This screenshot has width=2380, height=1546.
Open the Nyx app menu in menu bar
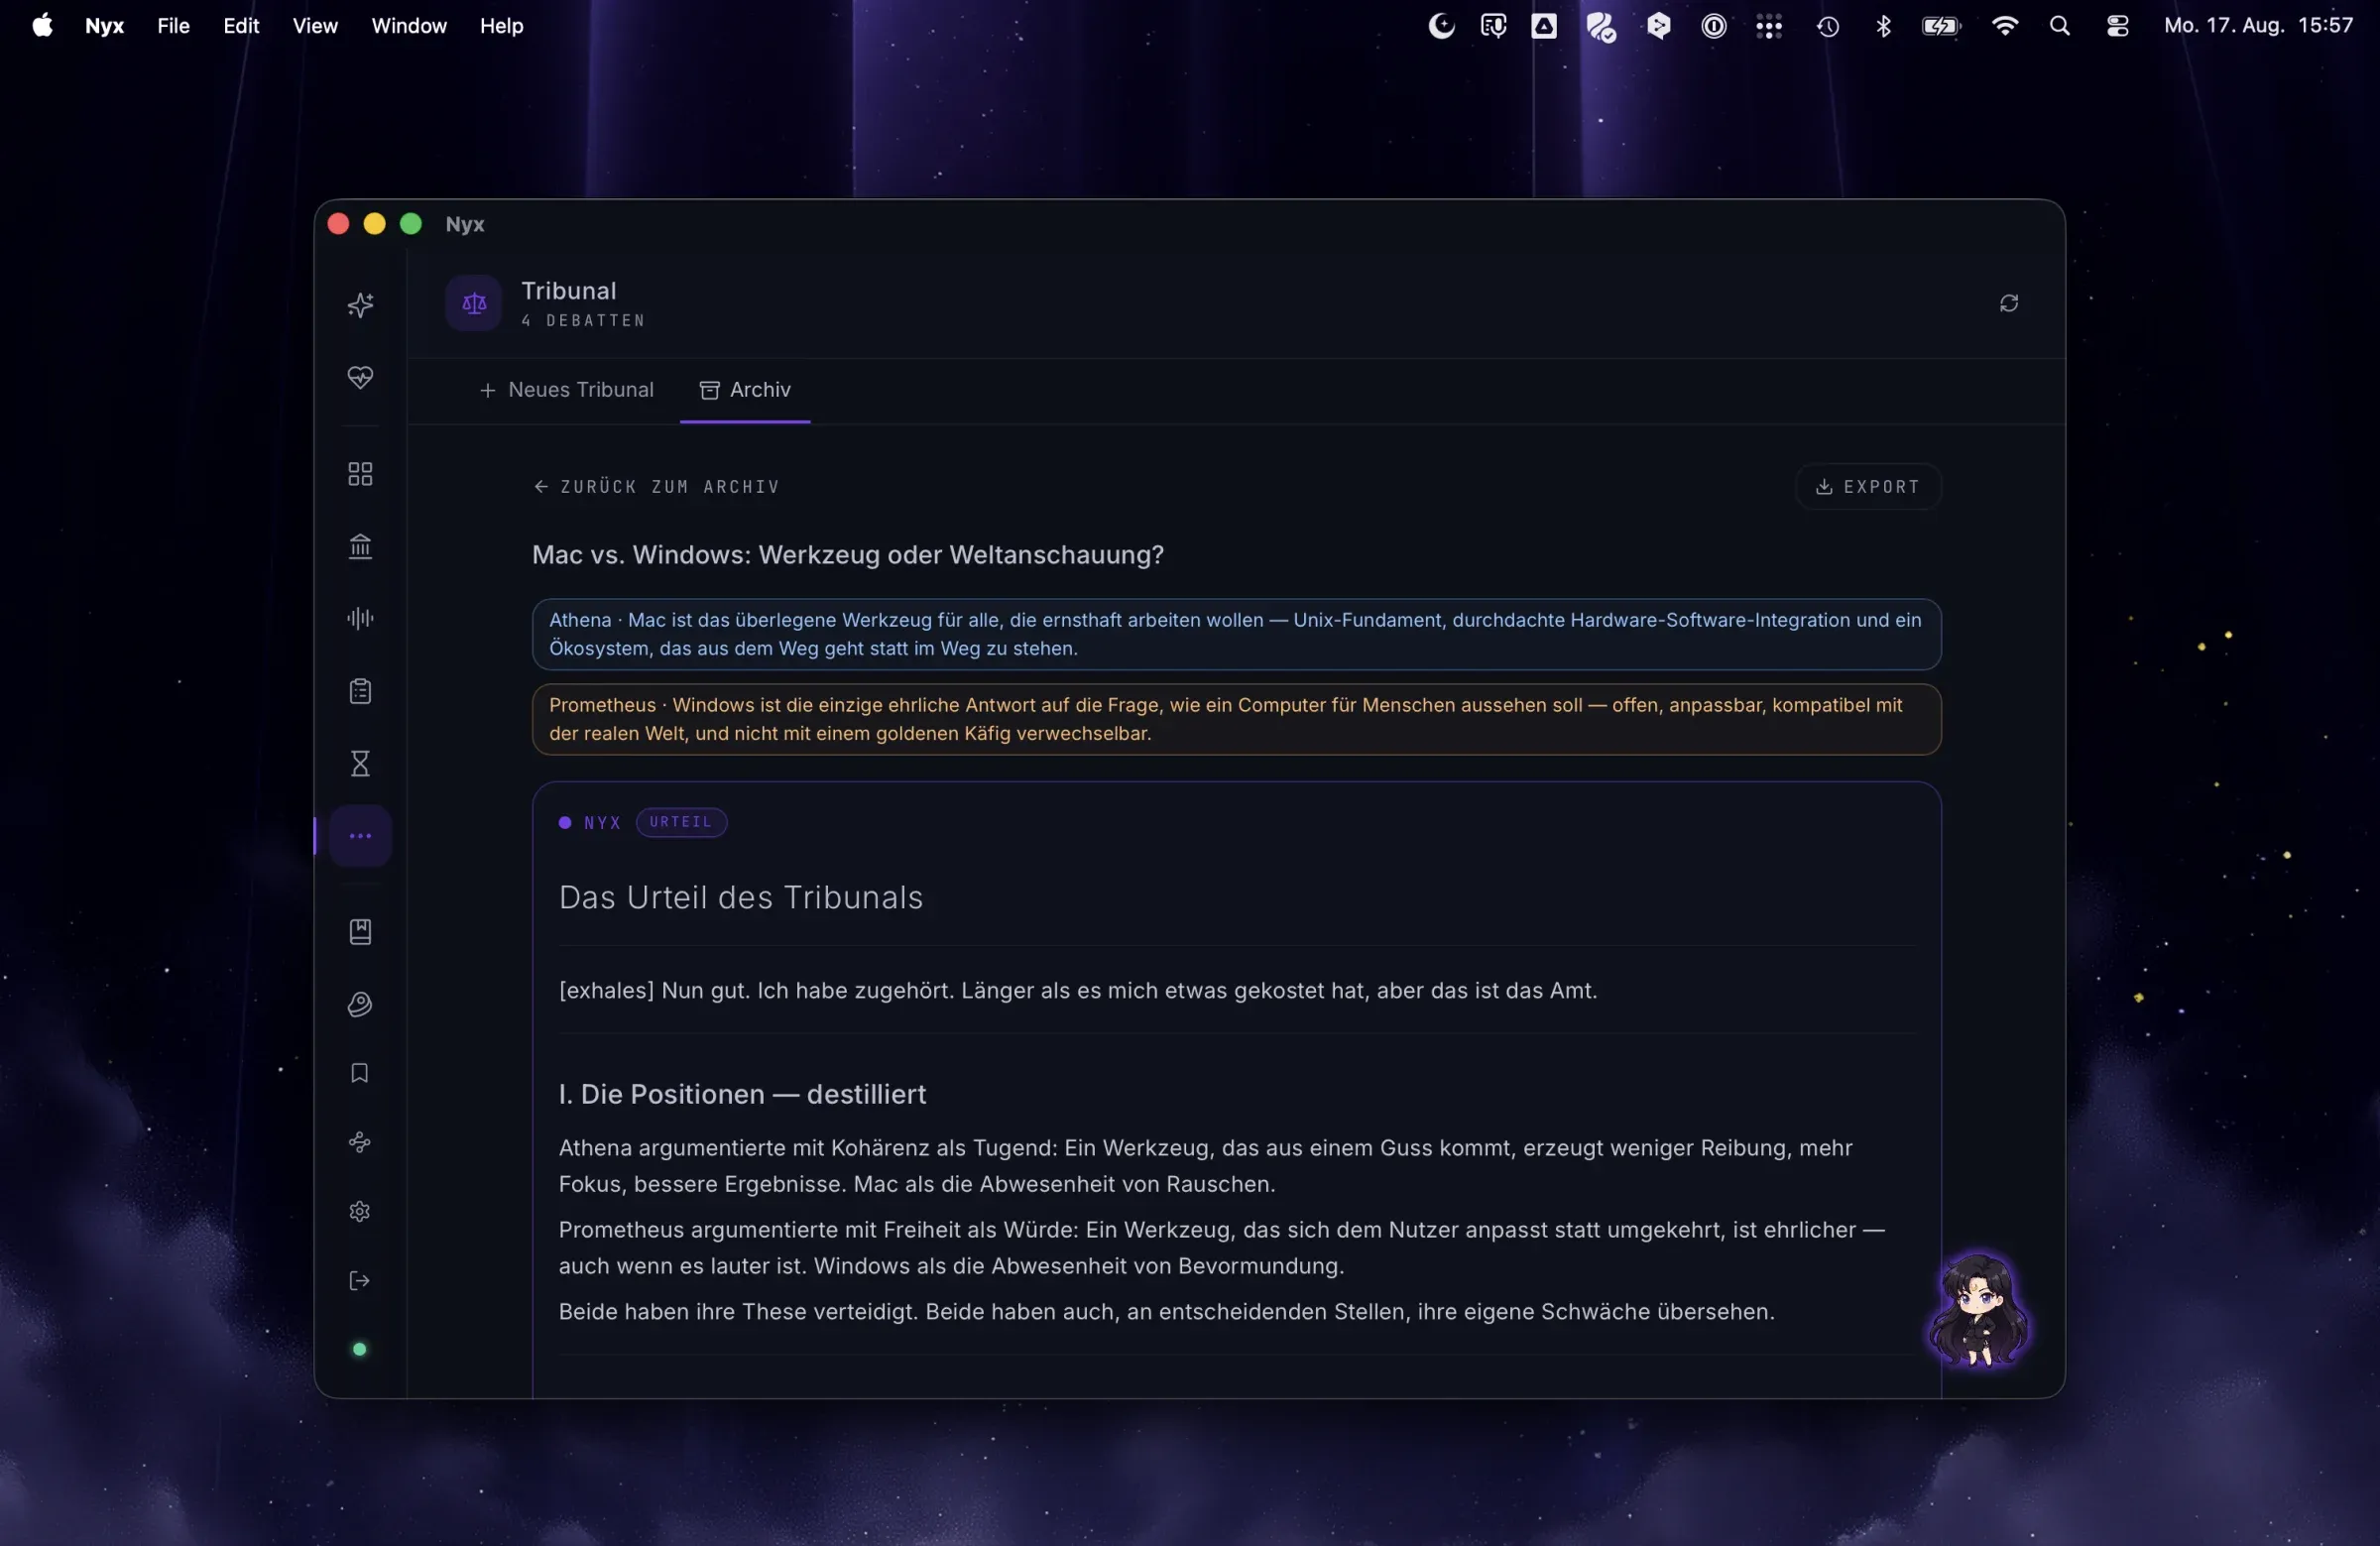tap(104, 26)
